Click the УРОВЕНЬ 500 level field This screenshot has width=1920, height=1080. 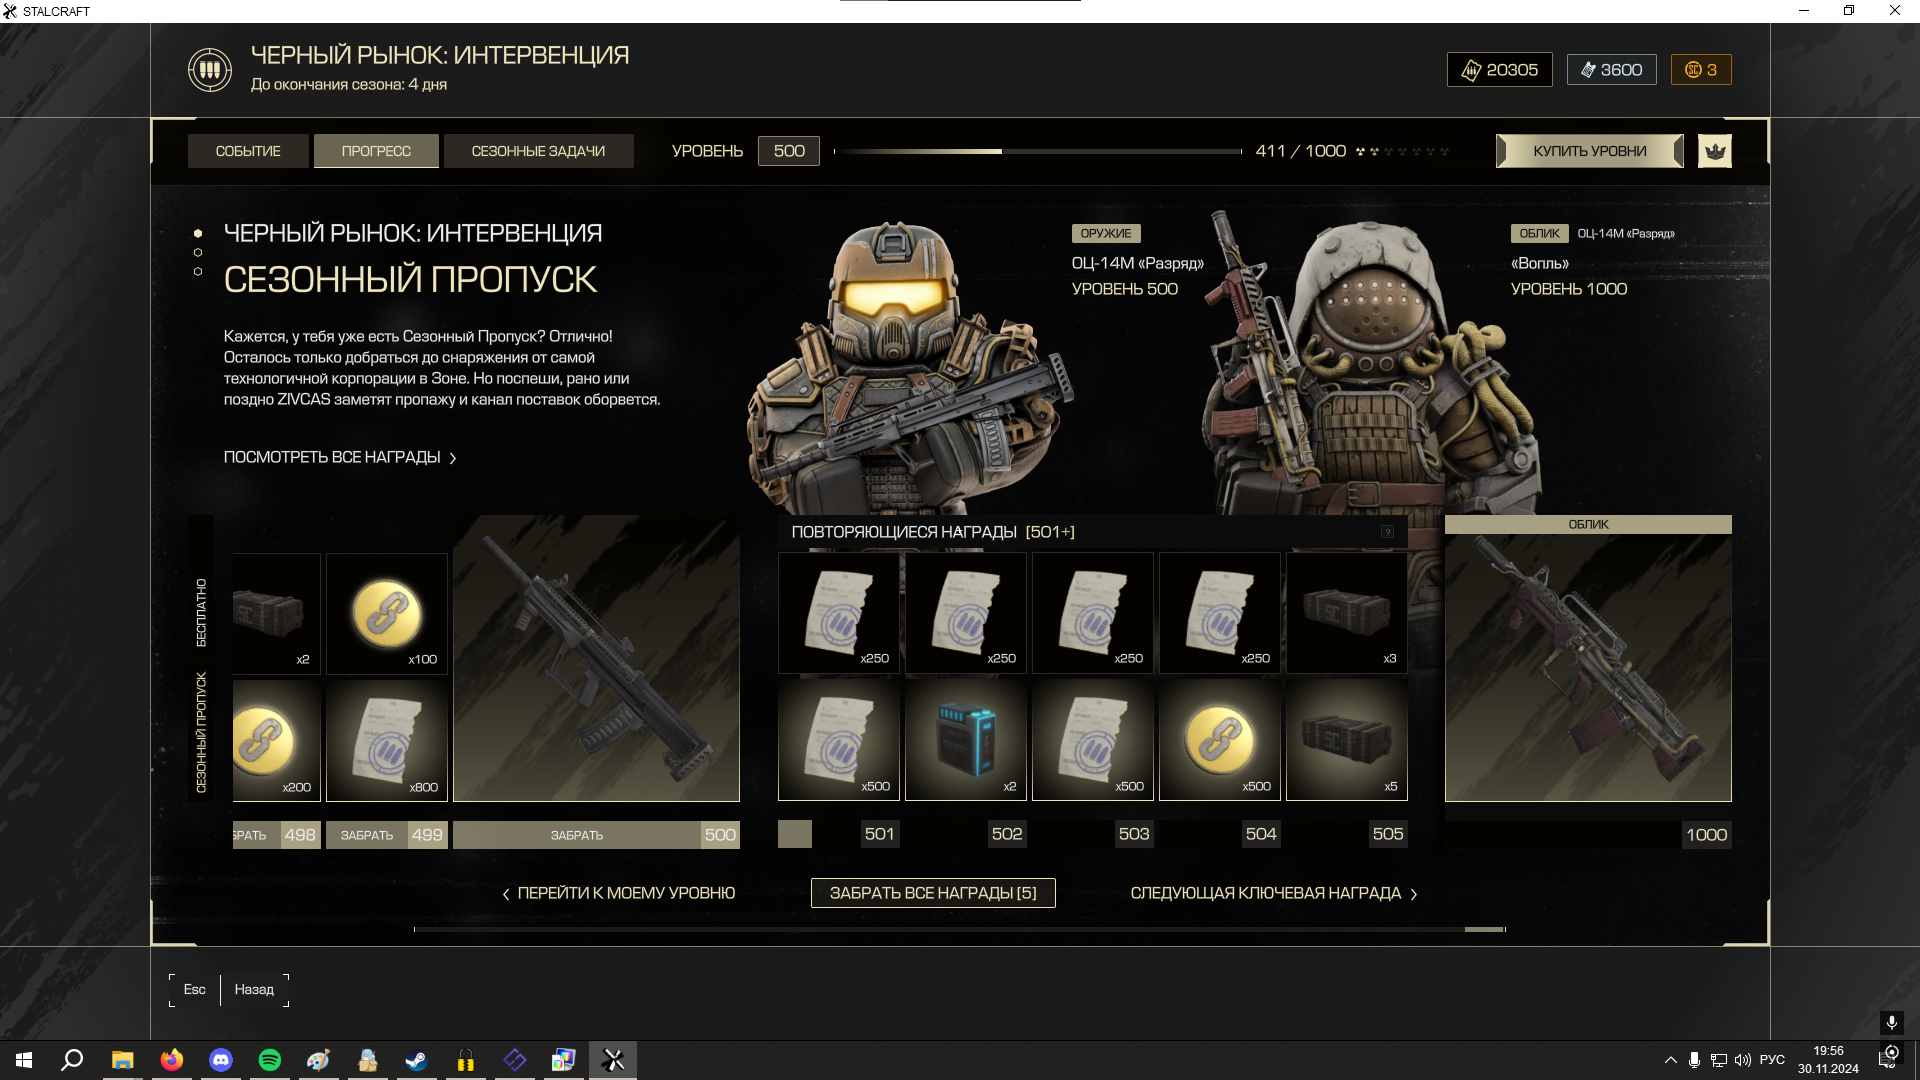pyautogui.click(x=788, y=151)
